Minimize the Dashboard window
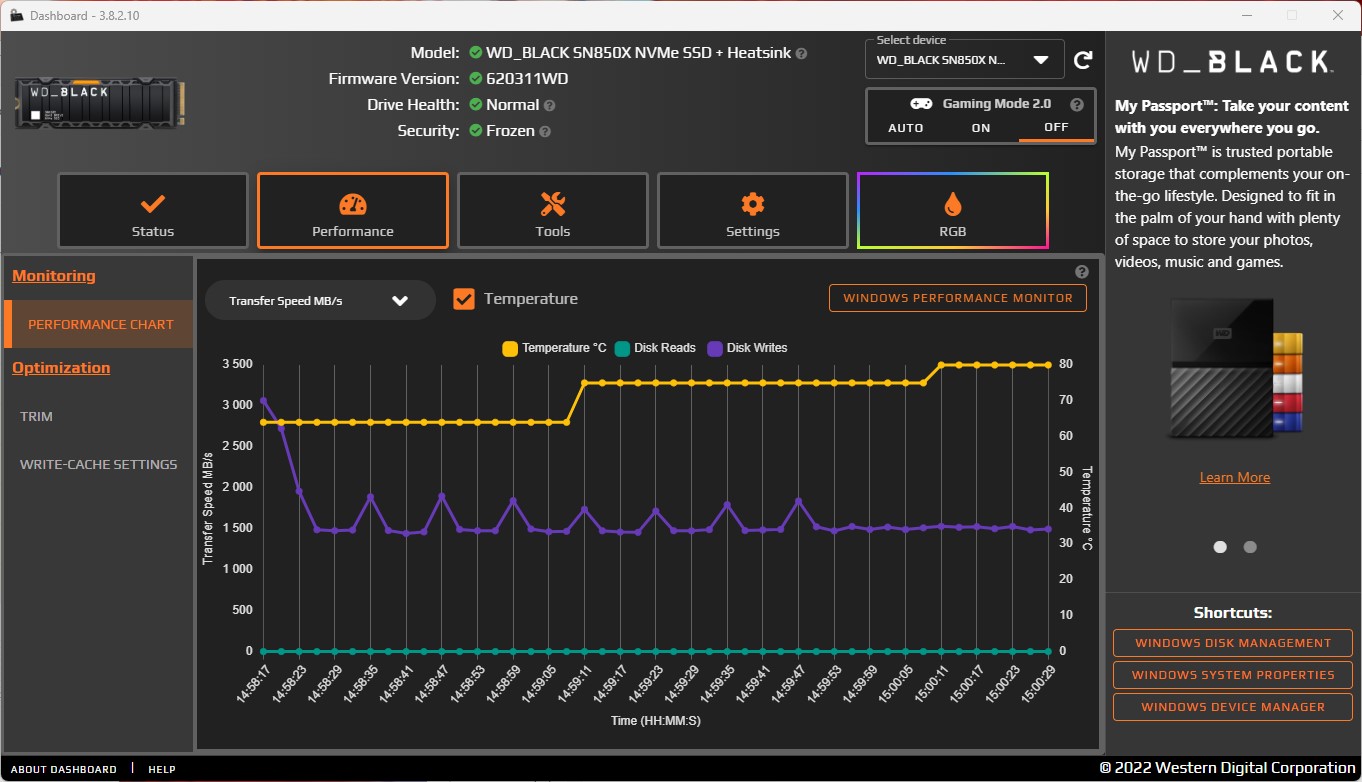The width and height of the screenshot is (1362, 782). click(x=1246, y=15)
